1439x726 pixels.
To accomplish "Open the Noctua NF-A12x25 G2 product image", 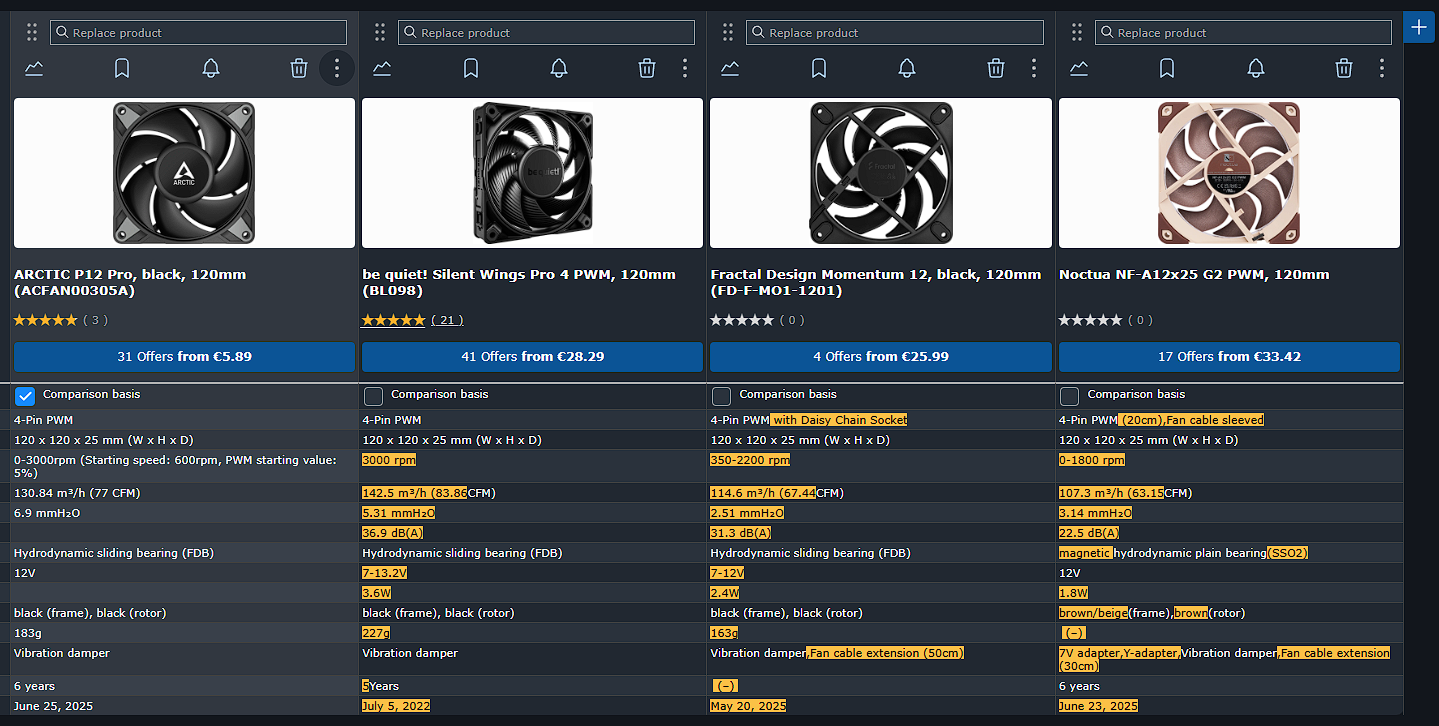I will (x=1228, y=173).
